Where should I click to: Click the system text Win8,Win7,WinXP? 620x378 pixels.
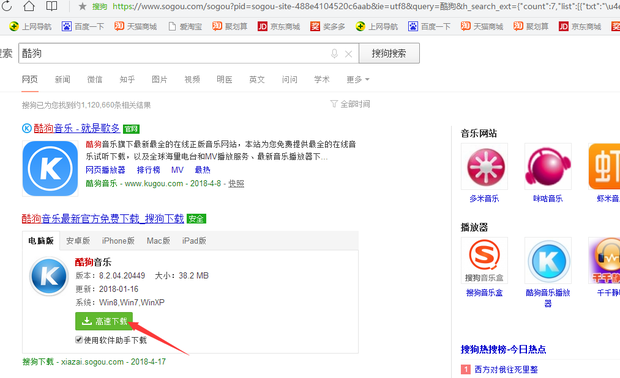(x=132, y=302)
